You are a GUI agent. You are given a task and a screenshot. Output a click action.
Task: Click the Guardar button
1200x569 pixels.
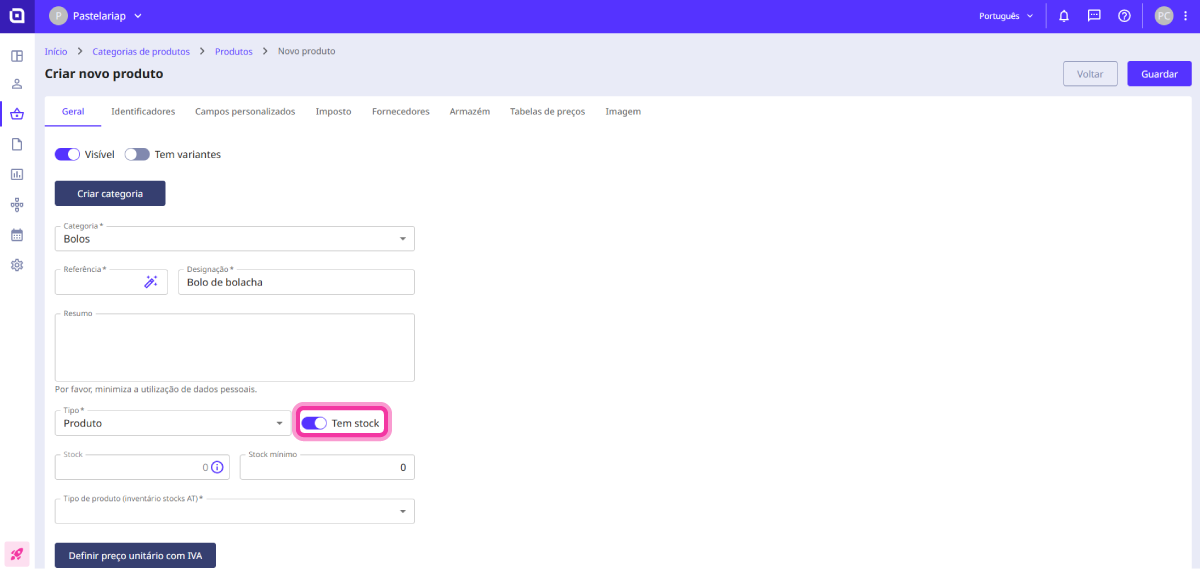(x=1159, y=74)
